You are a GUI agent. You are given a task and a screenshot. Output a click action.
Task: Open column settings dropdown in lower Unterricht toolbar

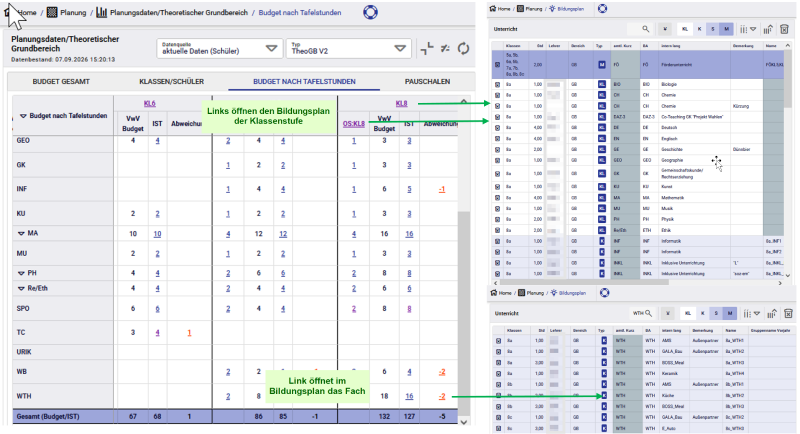752,313
